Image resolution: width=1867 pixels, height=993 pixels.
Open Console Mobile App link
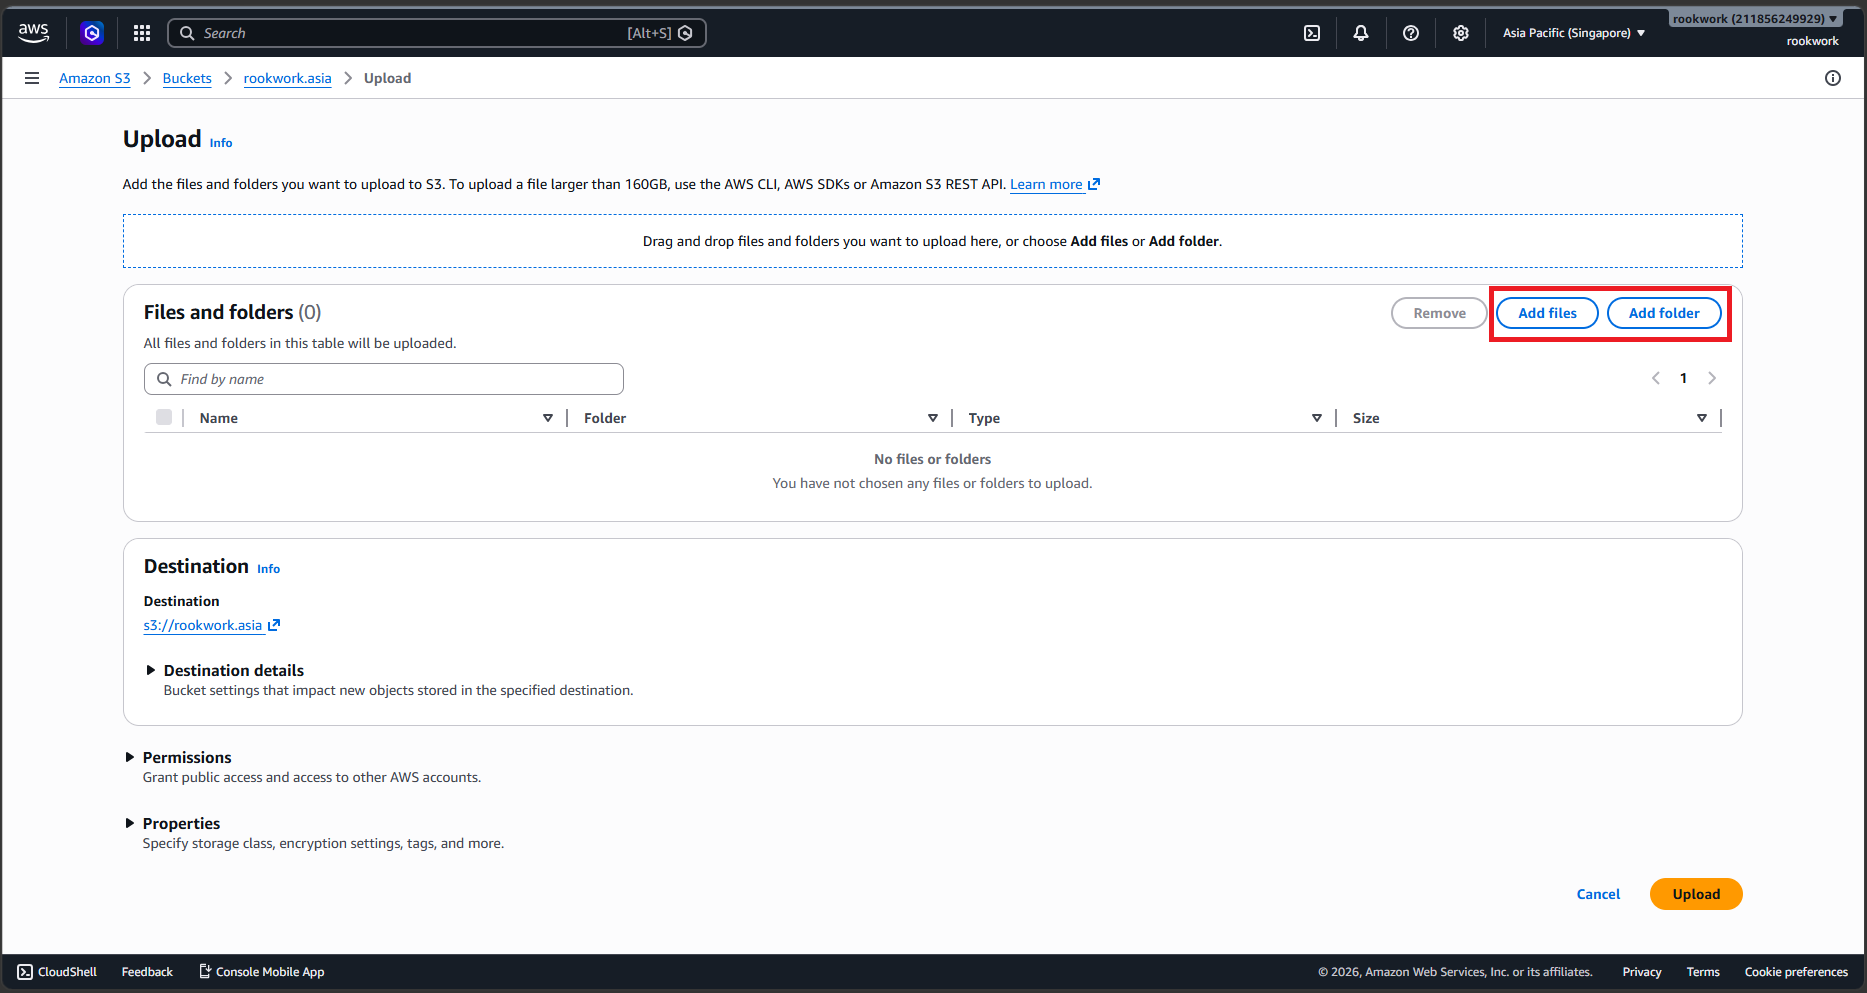coord(262,972)
